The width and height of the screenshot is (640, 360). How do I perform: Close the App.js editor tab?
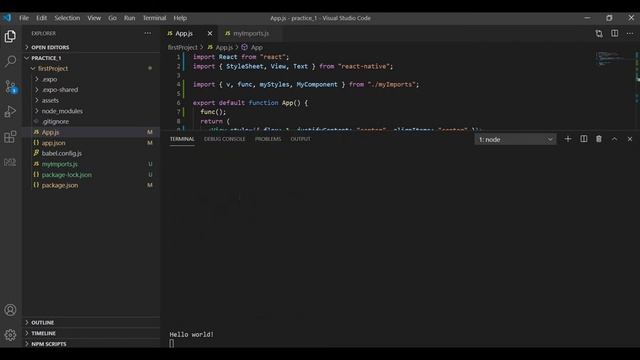point(210,33)
